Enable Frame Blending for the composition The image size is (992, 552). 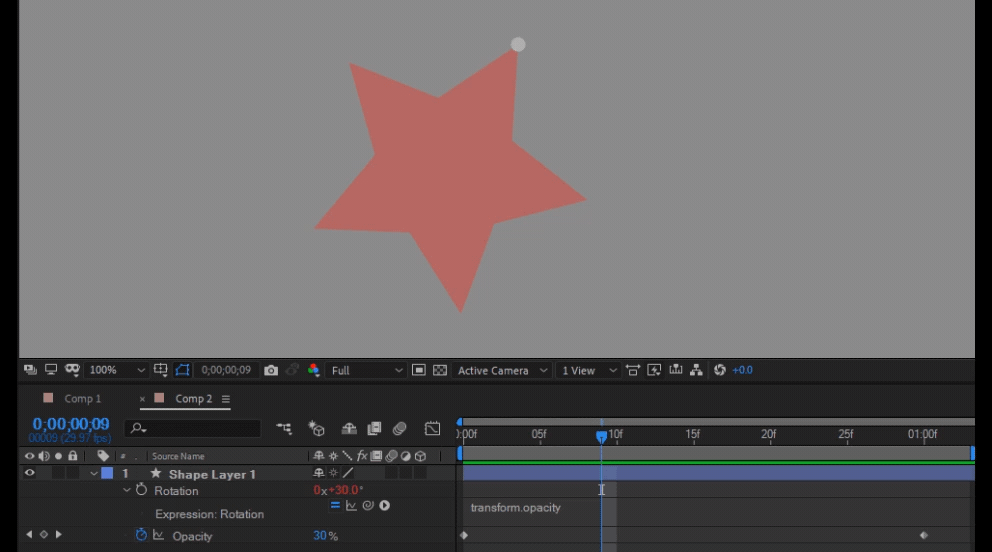(374, 429)
